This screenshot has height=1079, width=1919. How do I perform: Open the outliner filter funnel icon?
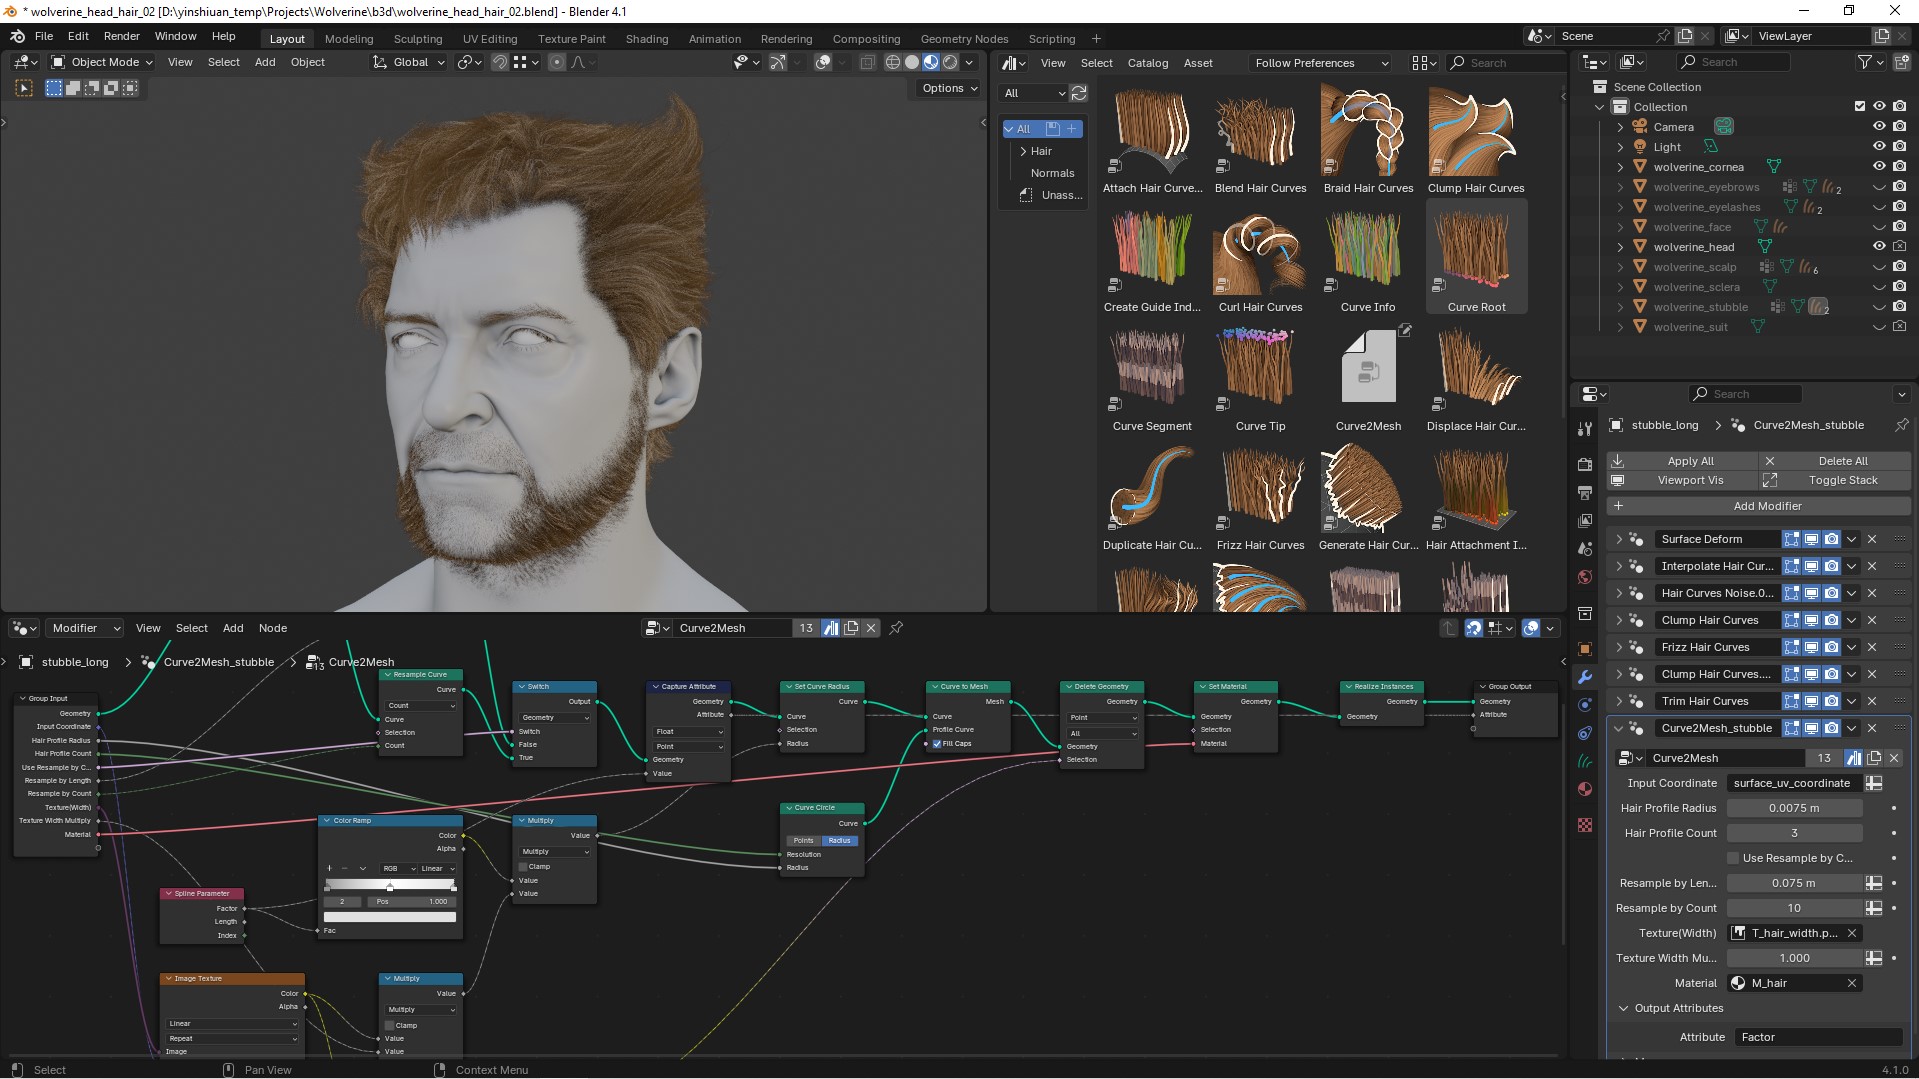click(x=1864, y=61)
